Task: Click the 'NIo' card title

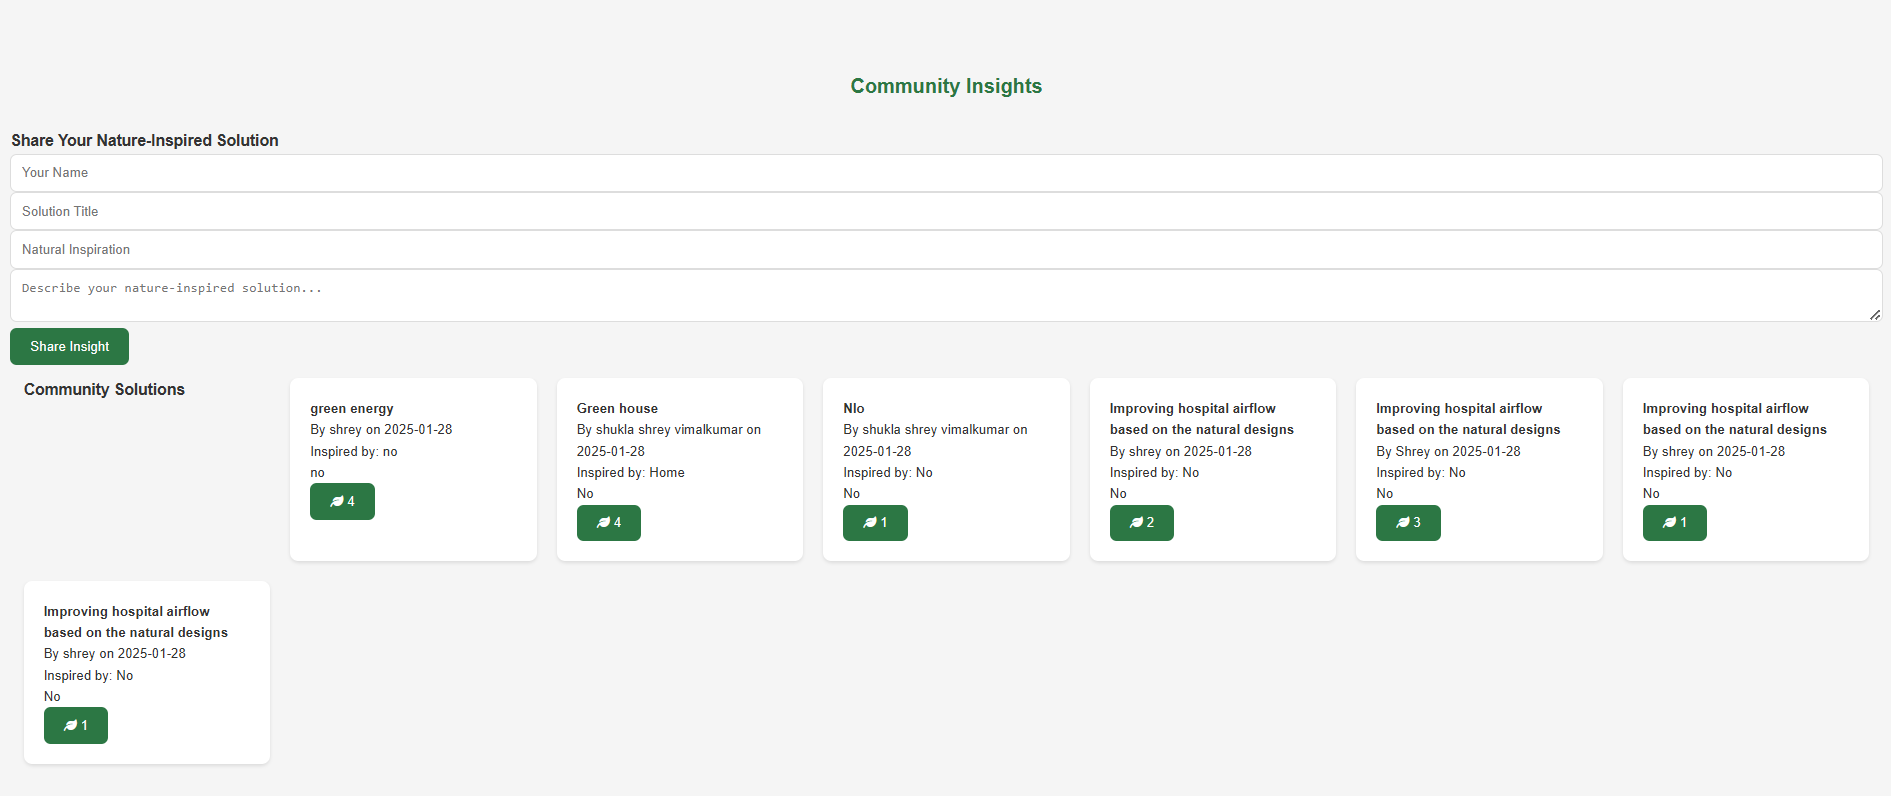Action: point(854,409)
